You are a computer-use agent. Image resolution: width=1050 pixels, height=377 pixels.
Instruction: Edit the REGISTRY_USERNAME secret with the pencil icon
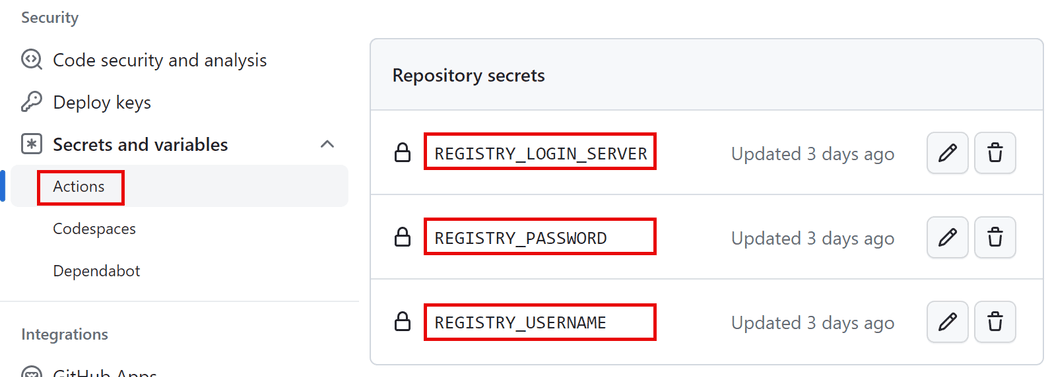947,322
